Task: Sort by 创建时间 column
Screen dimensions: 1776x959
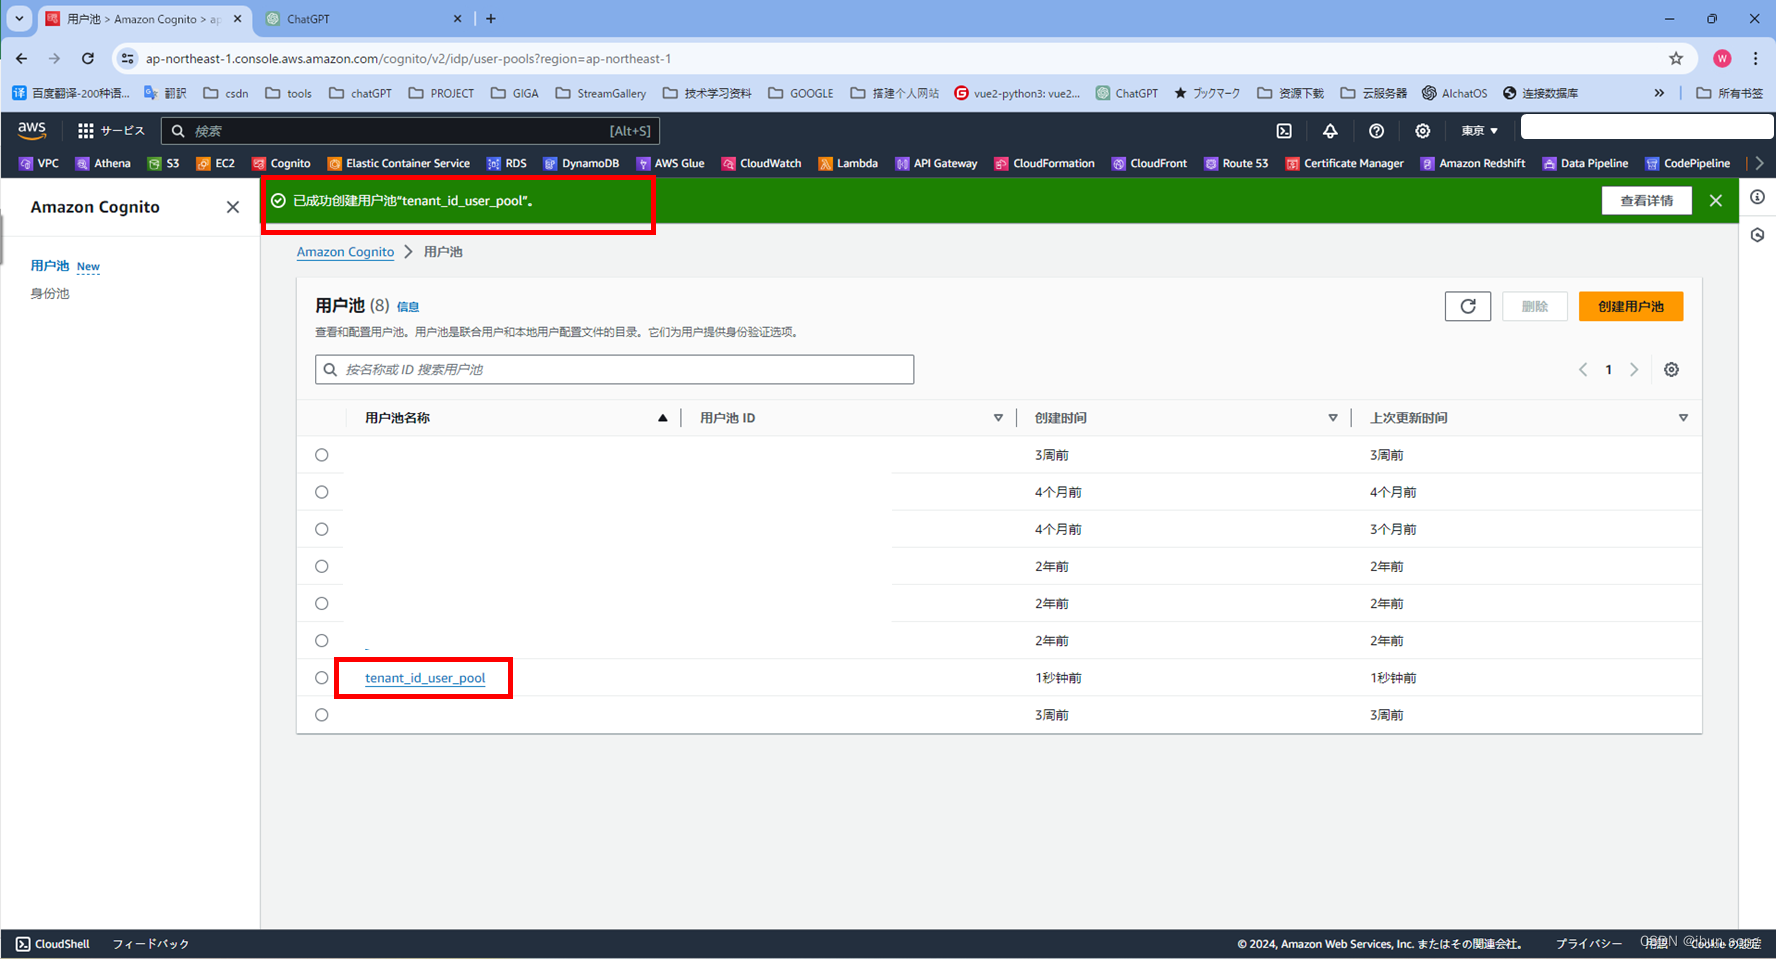Action: click(x=1332, y=418)
